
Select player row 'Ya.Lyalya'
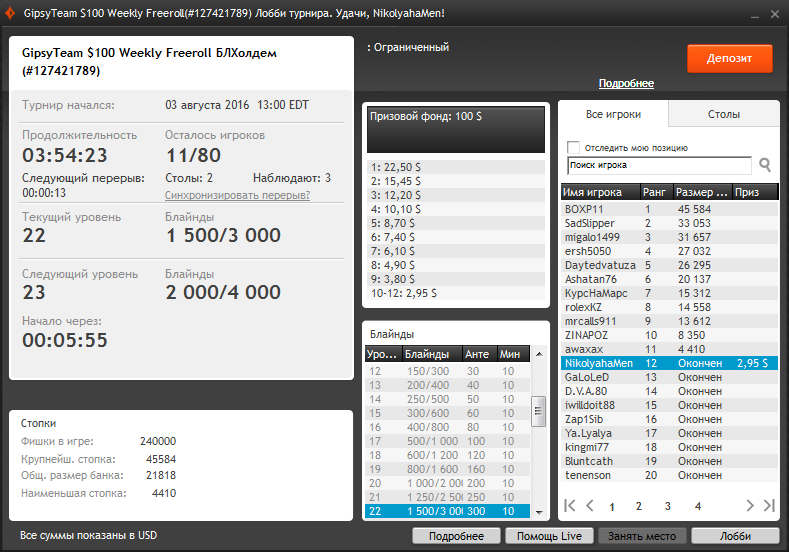[669, 433]
